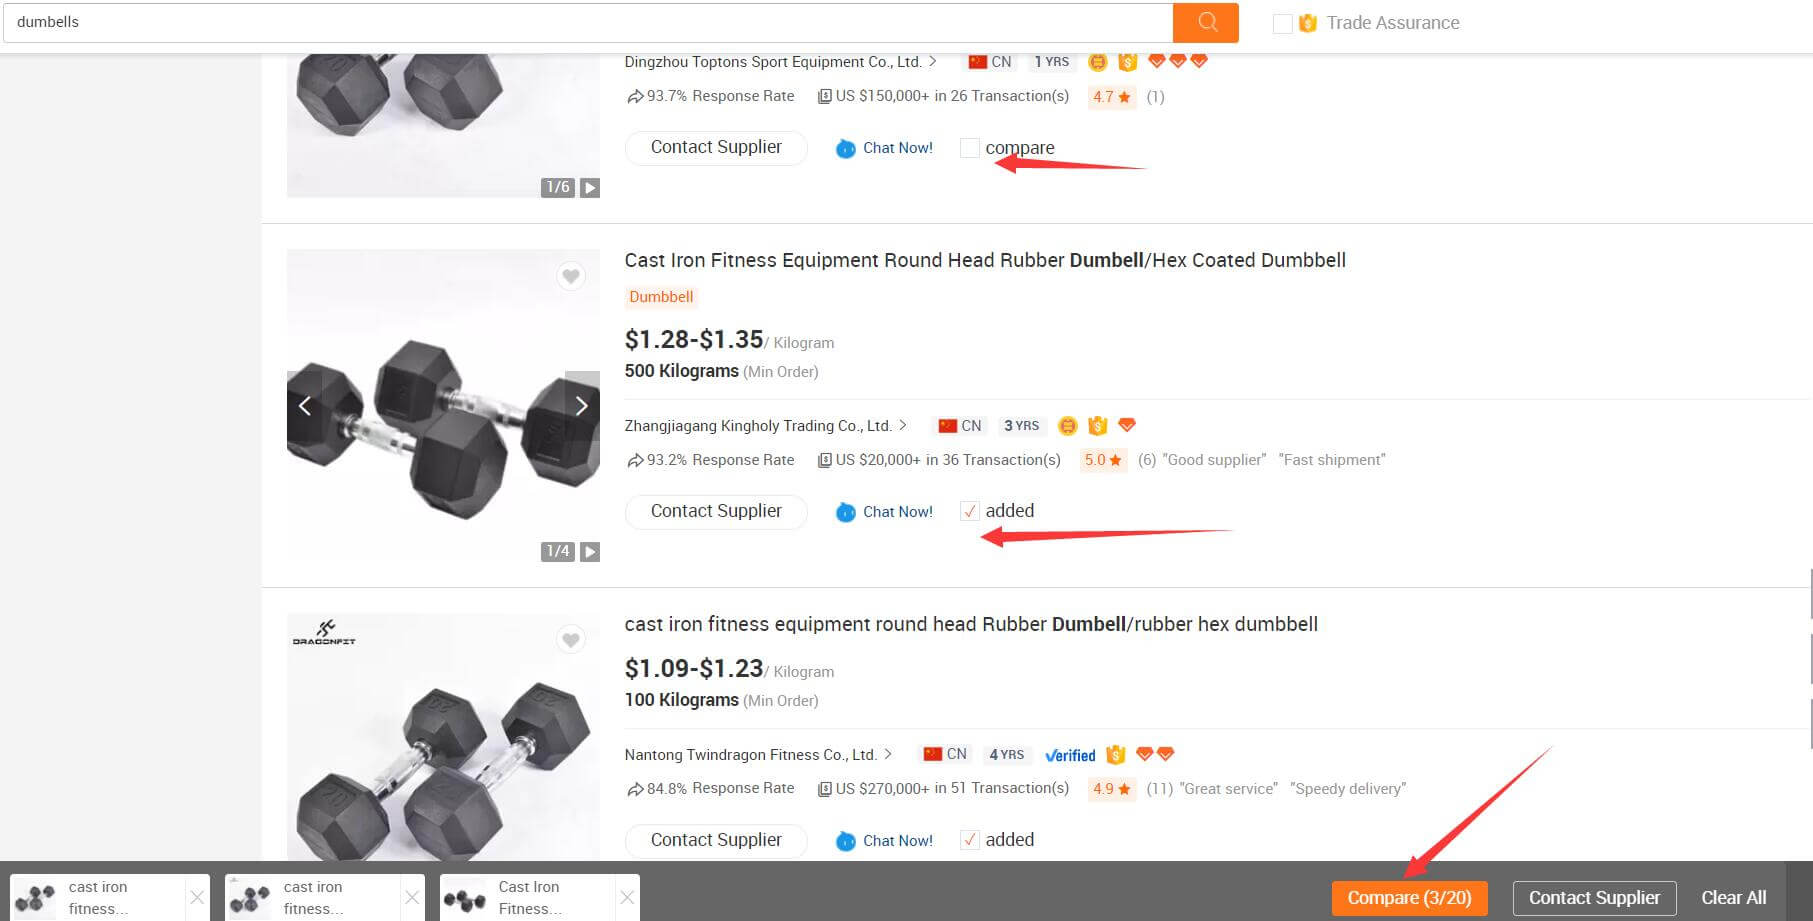The image size is (1813, 921).
Task: Open Chat Now for Kingholy listing
Action: (x=884, y=512)
